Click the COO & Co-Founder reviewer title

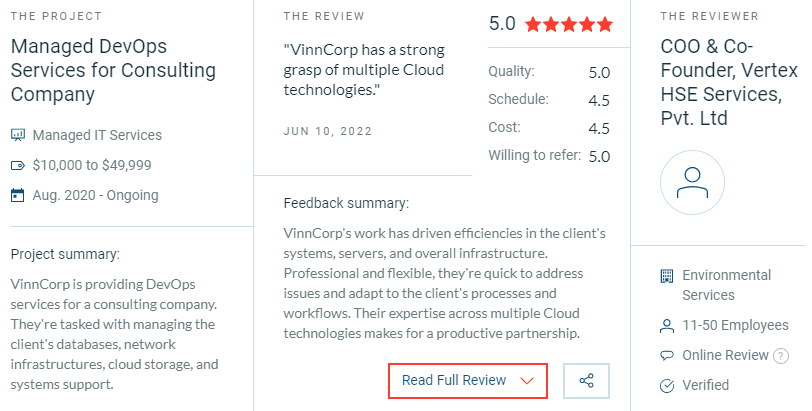[x=729, y=82]
